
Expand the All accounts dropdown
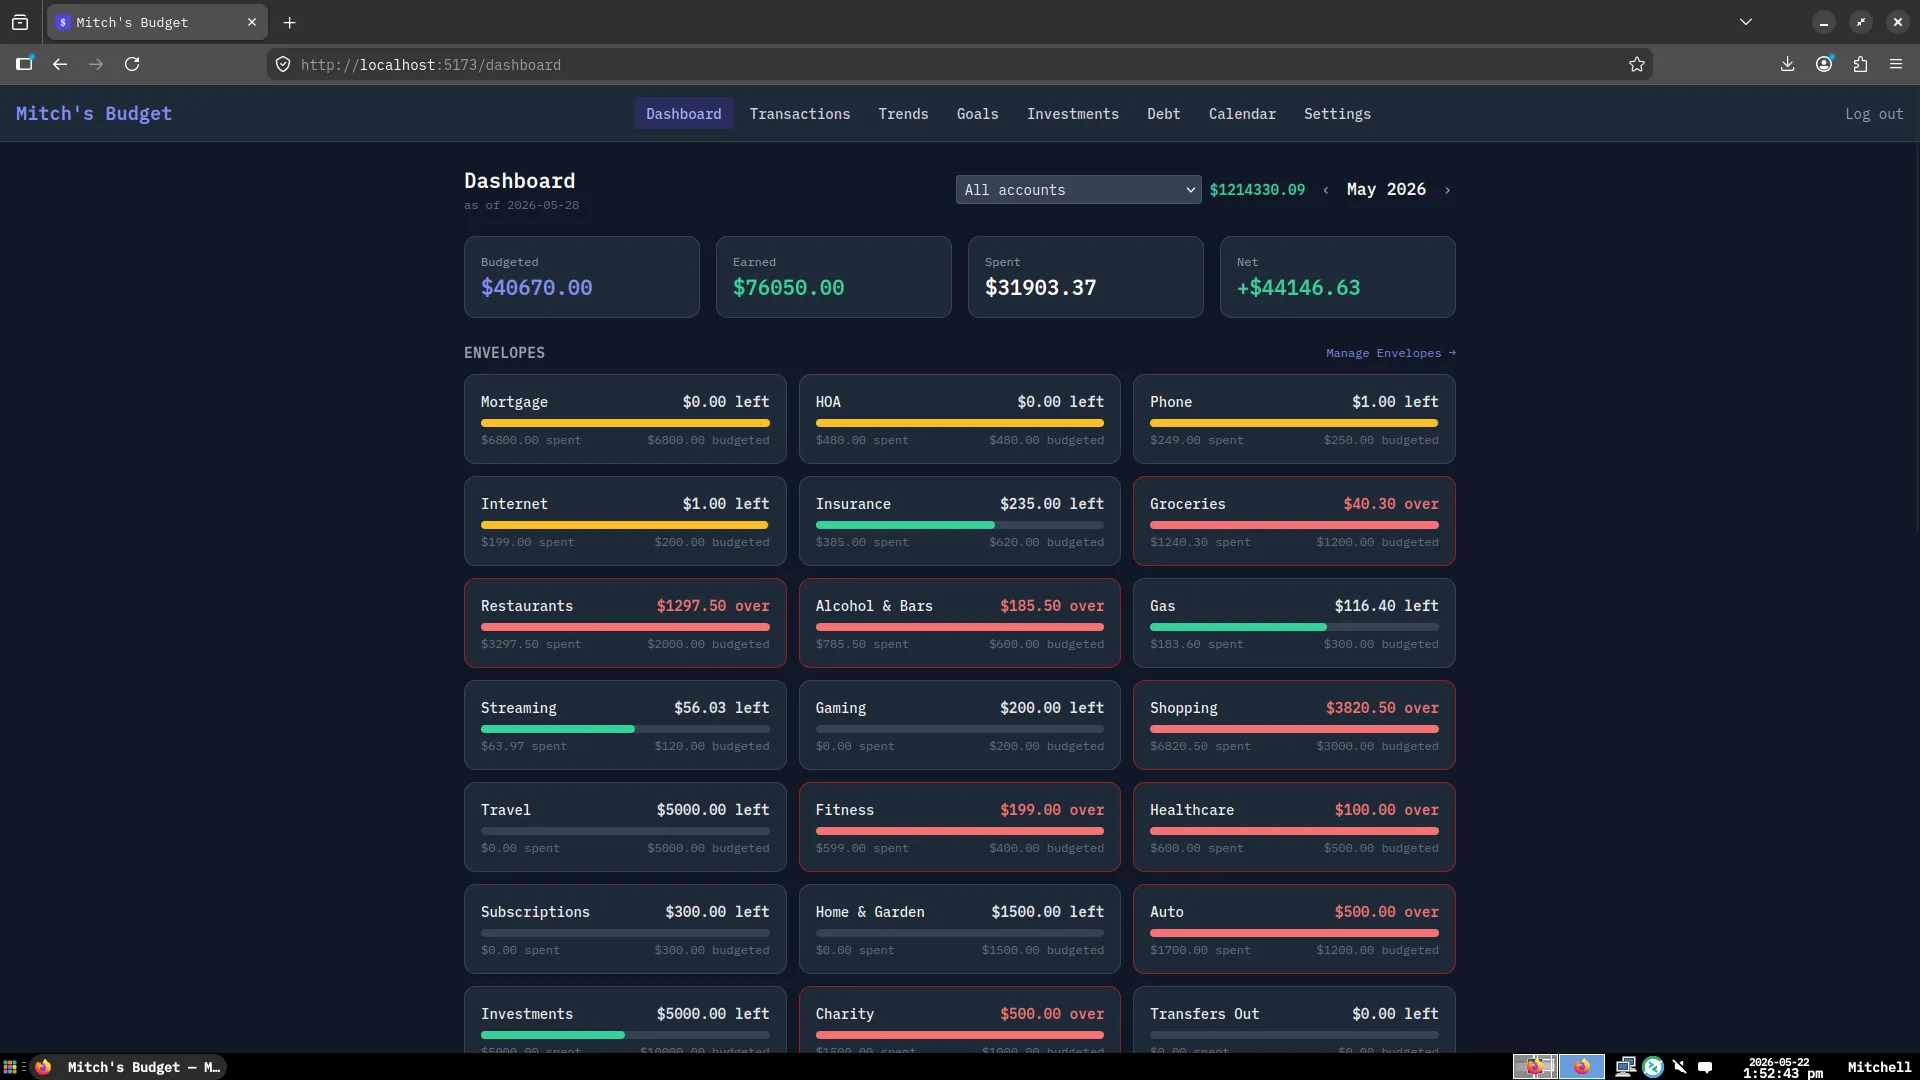(1078, 190)
